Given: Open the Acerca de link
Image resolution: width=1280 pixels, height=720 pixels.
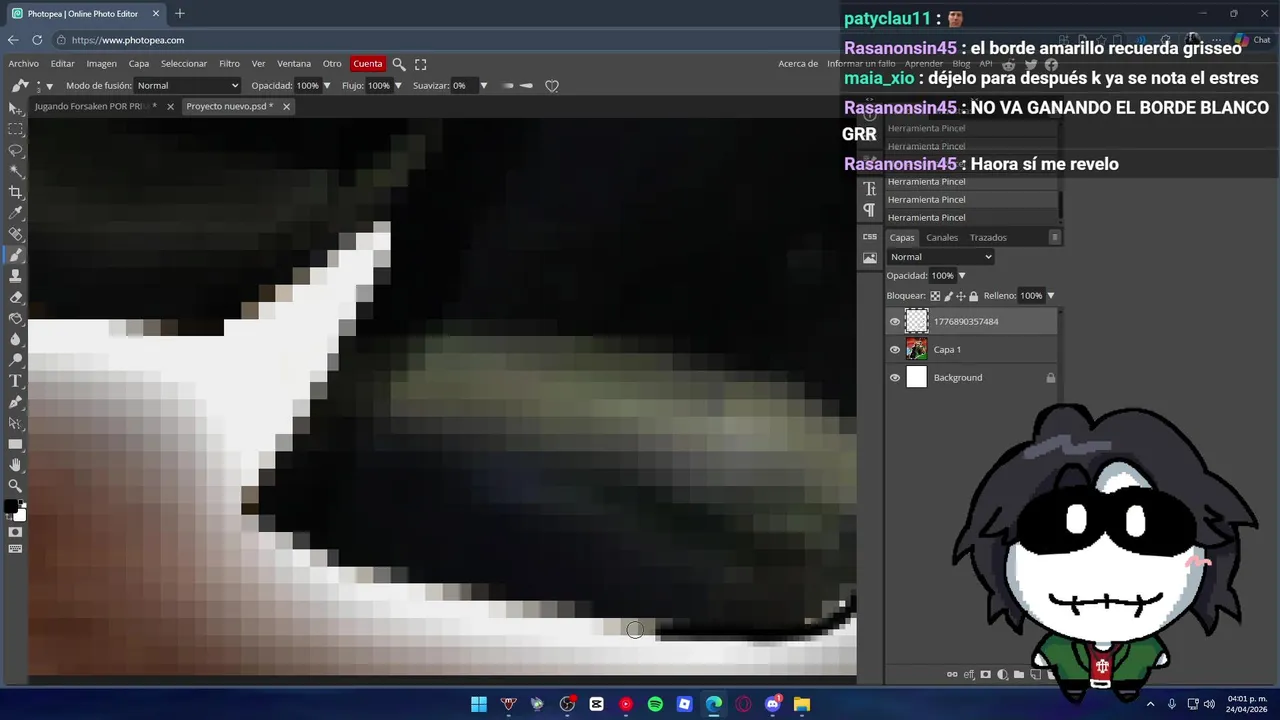Looking at the screenshot, I should pos(798,64).
